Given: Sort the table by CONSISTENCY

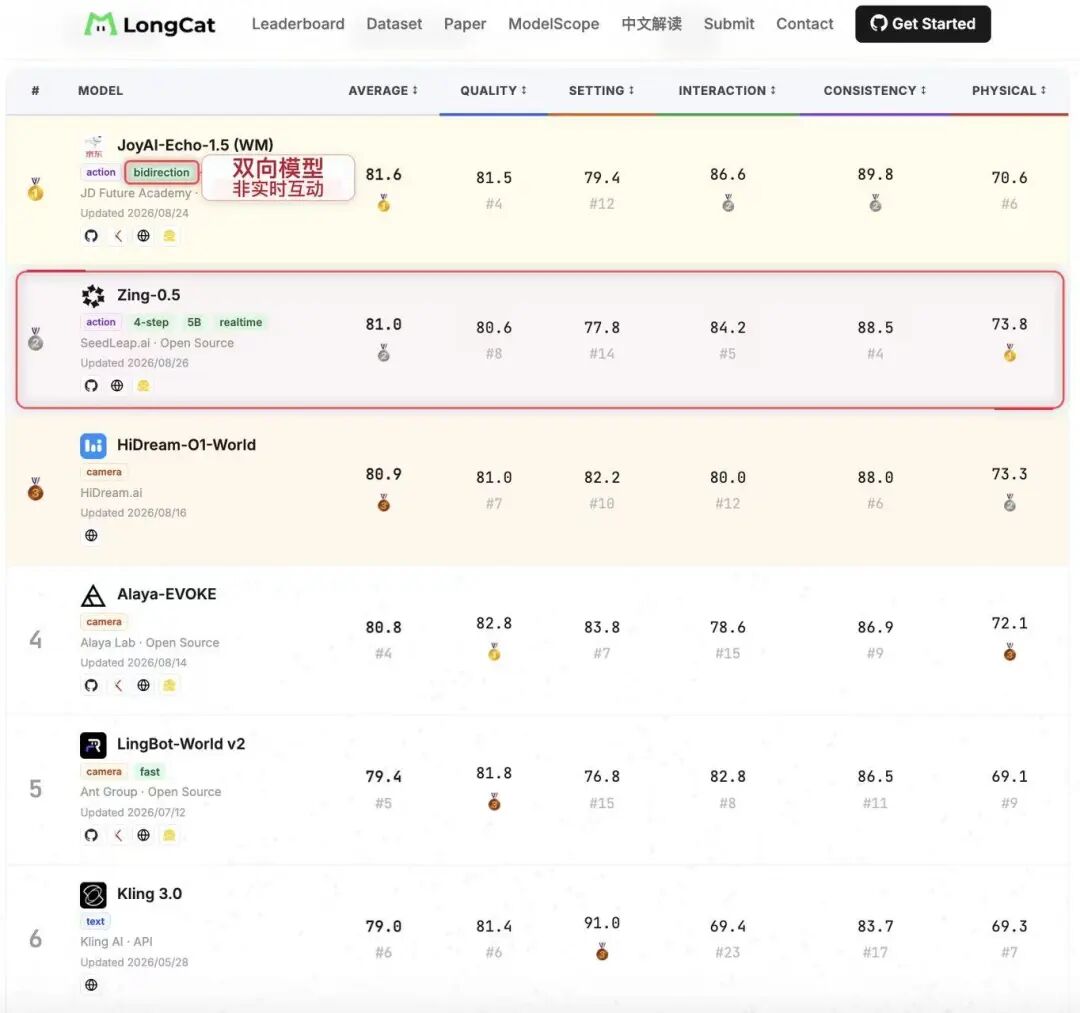Looking at the screenshot, I should click(875, 91).
